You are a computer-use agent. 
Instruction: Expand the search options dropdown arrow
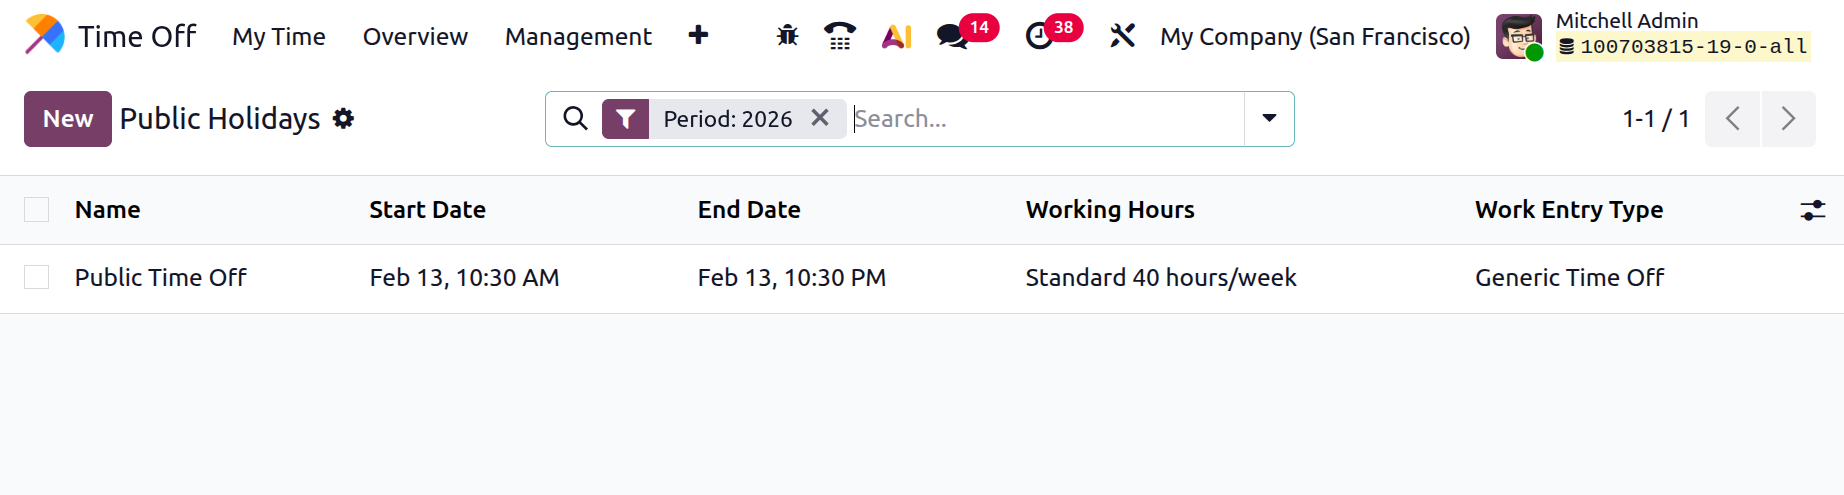[1269, 118]
